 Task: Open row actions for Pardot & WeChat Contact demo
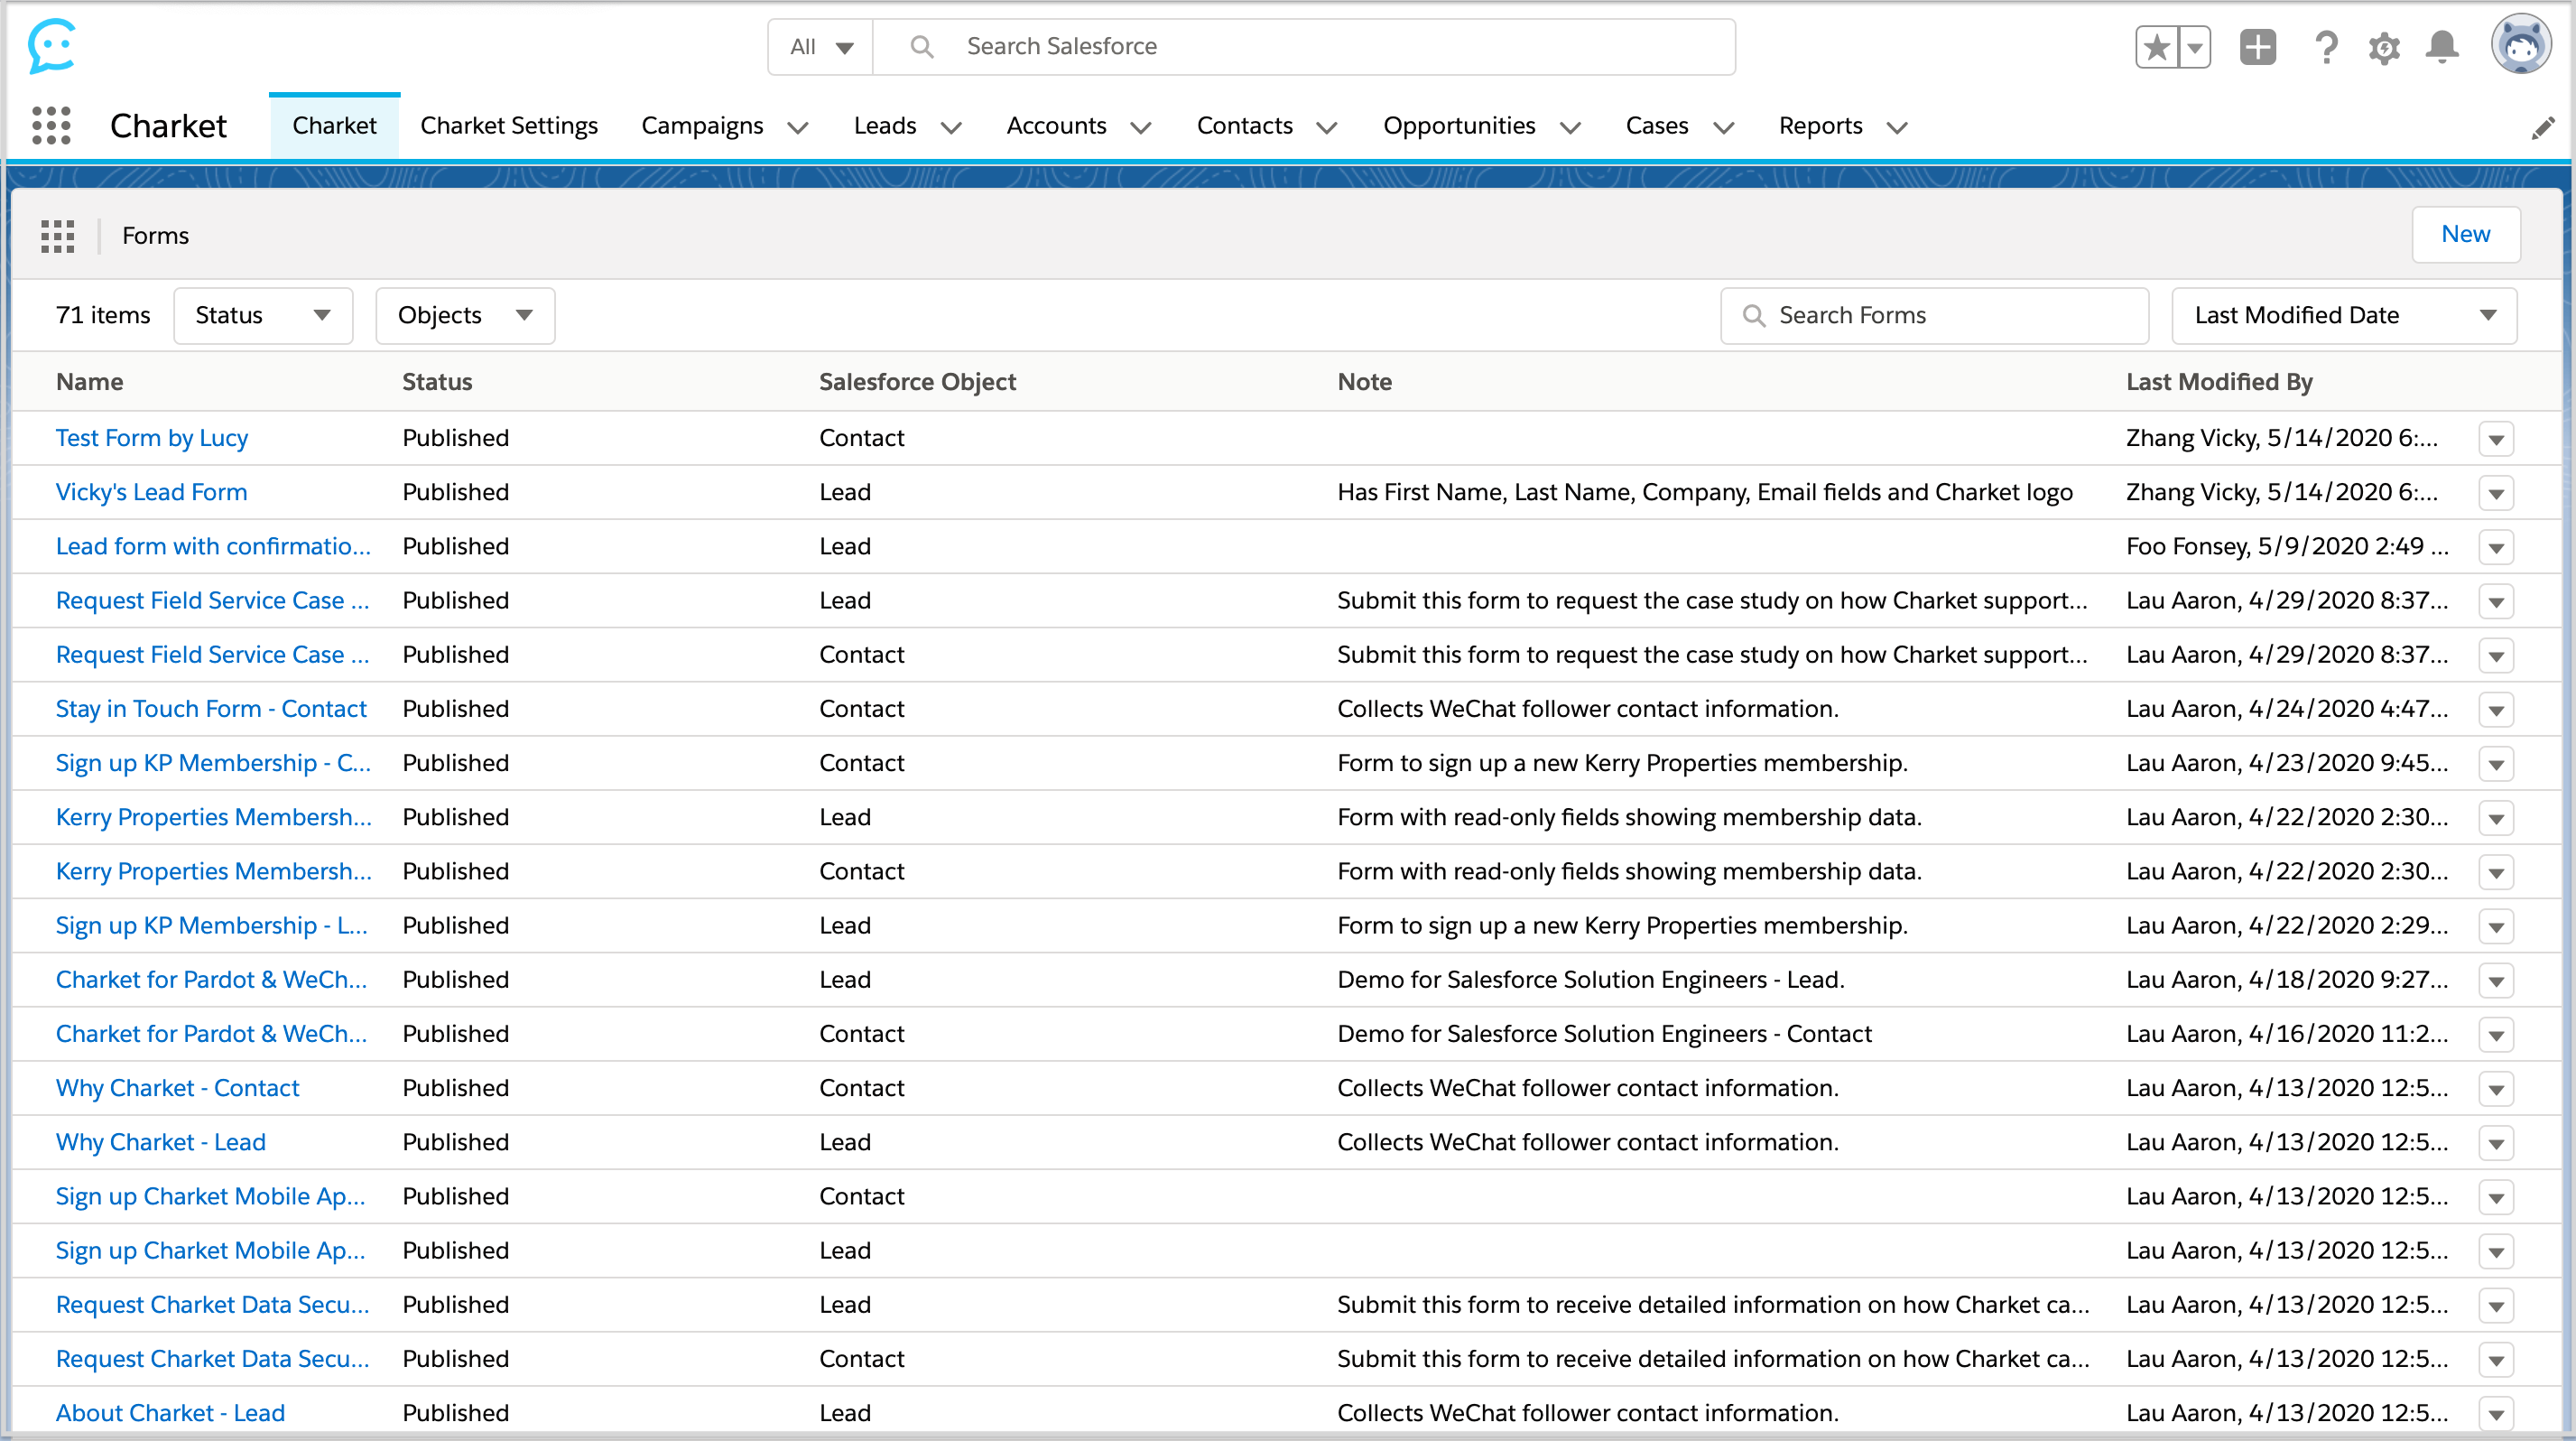2496,1035
